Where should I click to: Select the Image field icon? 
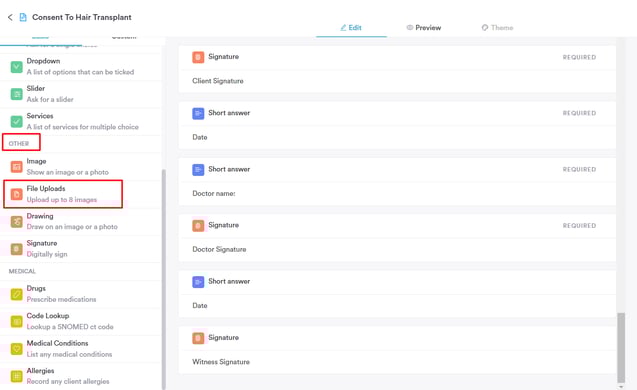tap(17, 167)
